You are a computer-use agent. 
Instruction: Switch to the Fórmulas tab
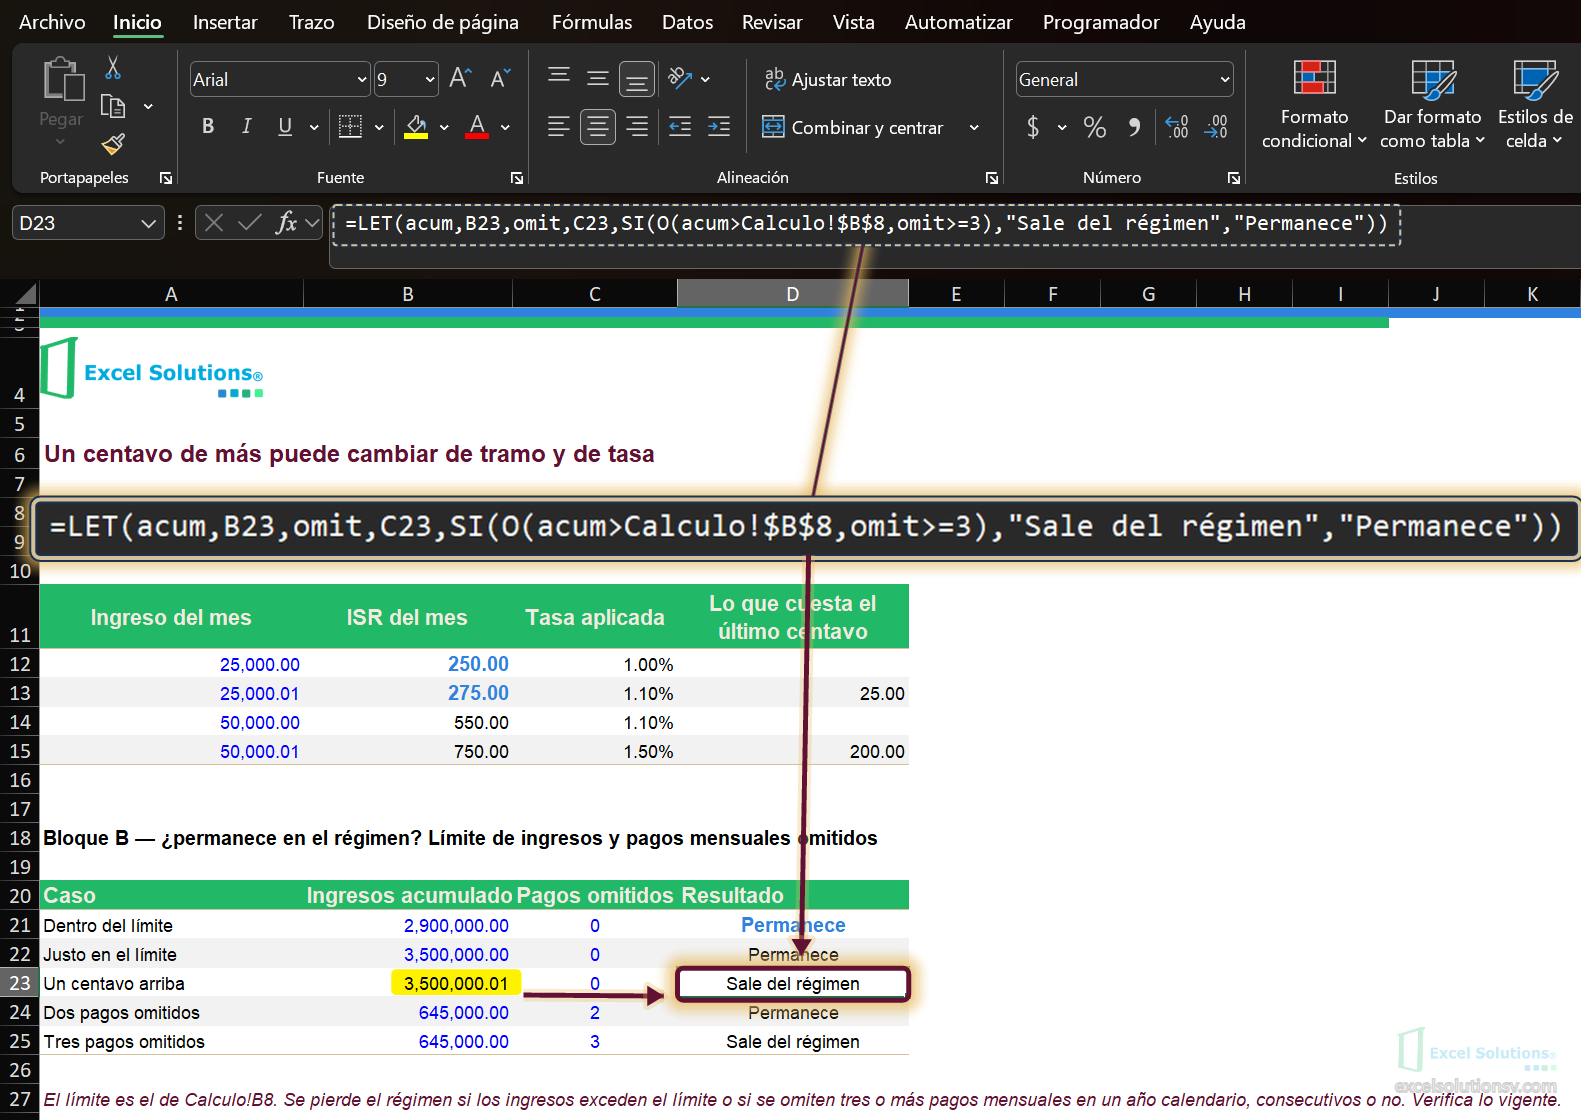point(592,22)
